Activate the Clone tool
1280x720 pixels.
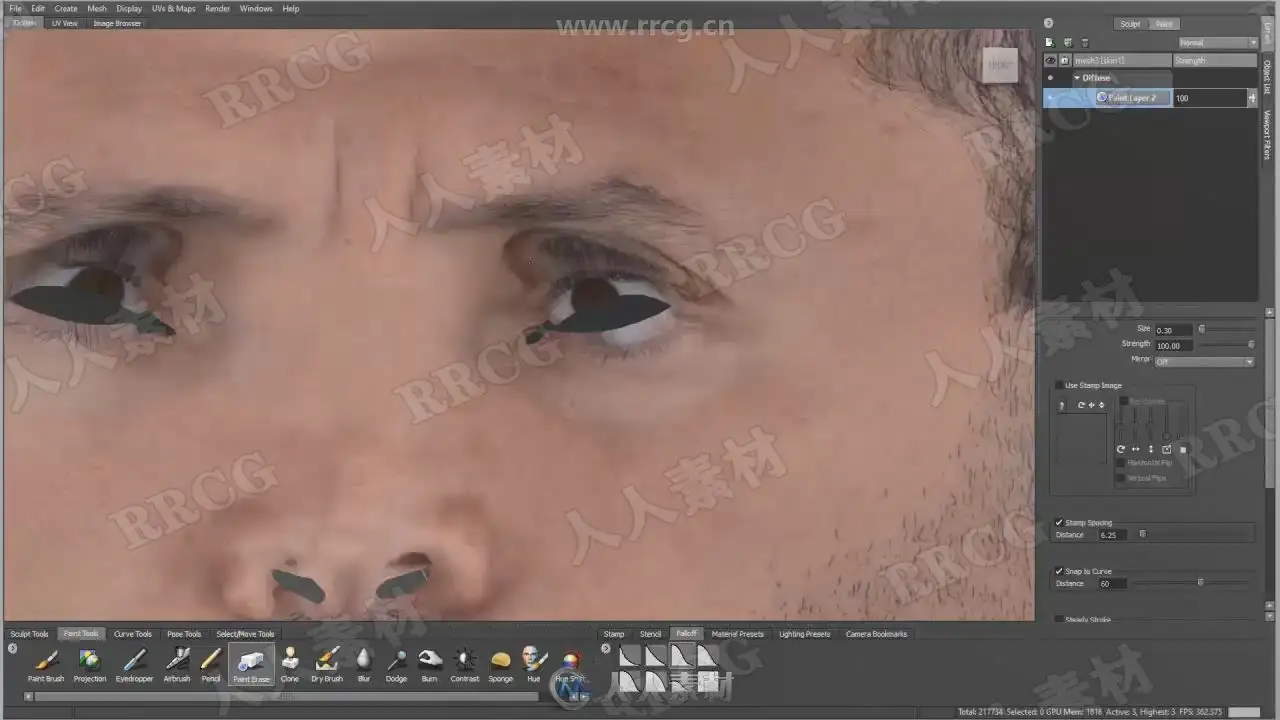pos(289,664)
